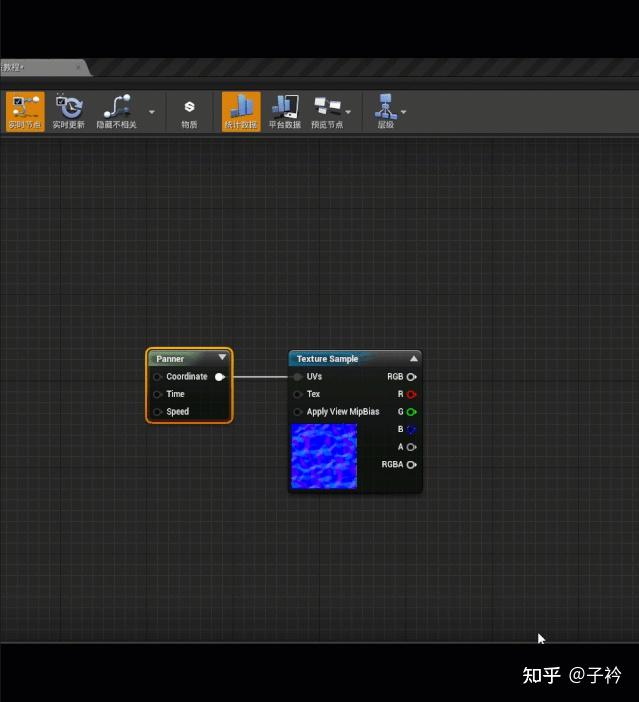The height and width of the screenshot is (702, 639).
Task: Click the wire connecting Panner to UVs
Action: click(x=261, y=377)
